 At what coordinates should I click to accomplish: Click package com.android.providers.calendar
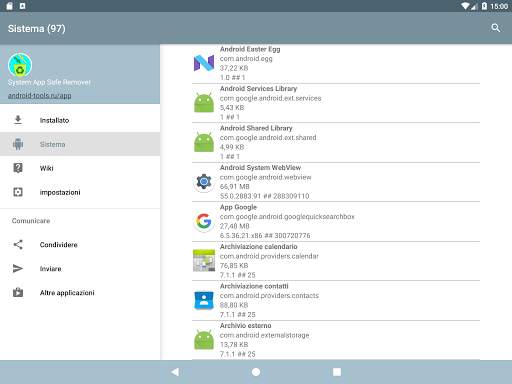(269, 256)
